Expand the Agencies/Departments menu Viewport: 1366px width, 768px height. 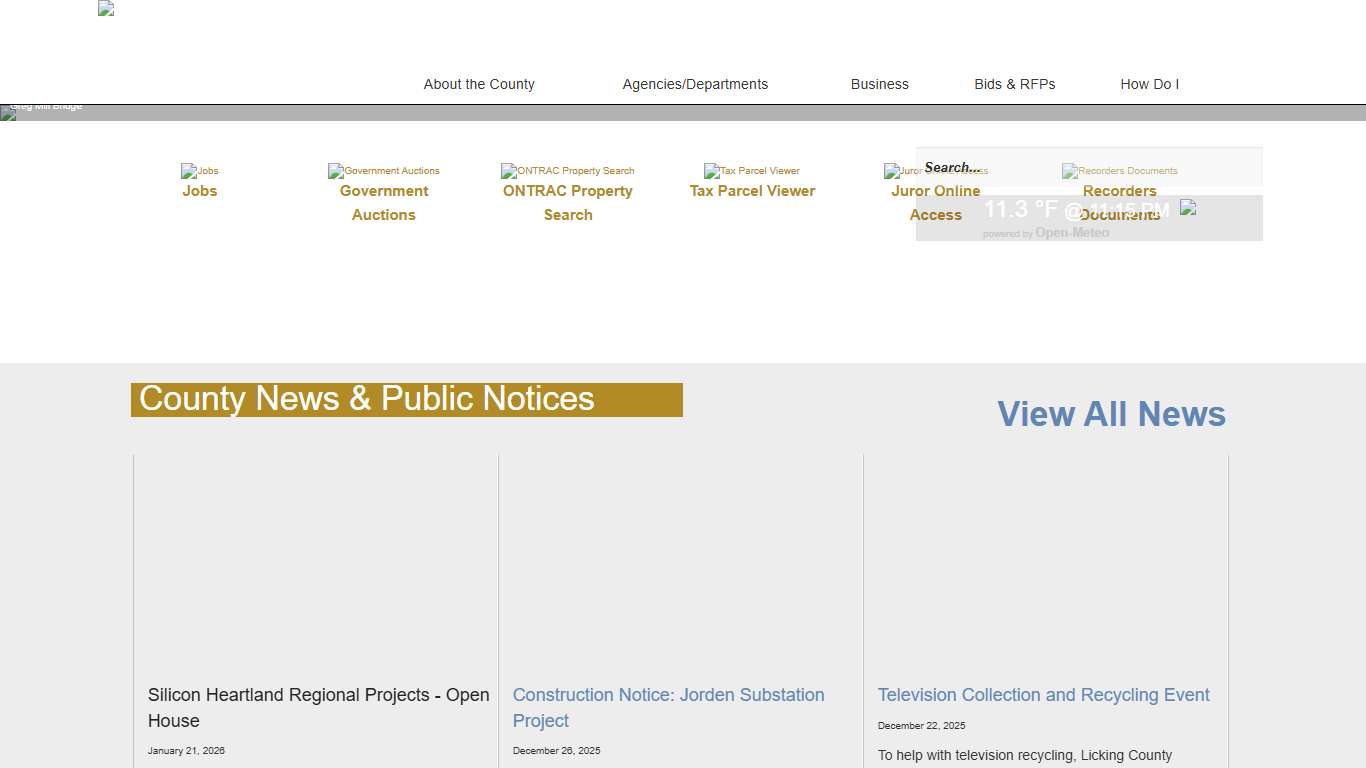click(x=695, y=84)
